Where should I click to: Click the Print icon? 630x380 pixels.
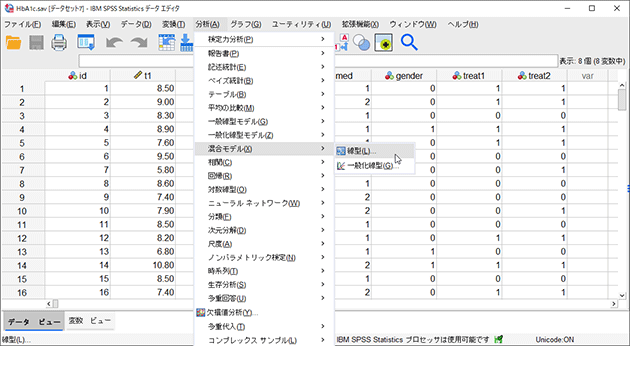[59, 43]
